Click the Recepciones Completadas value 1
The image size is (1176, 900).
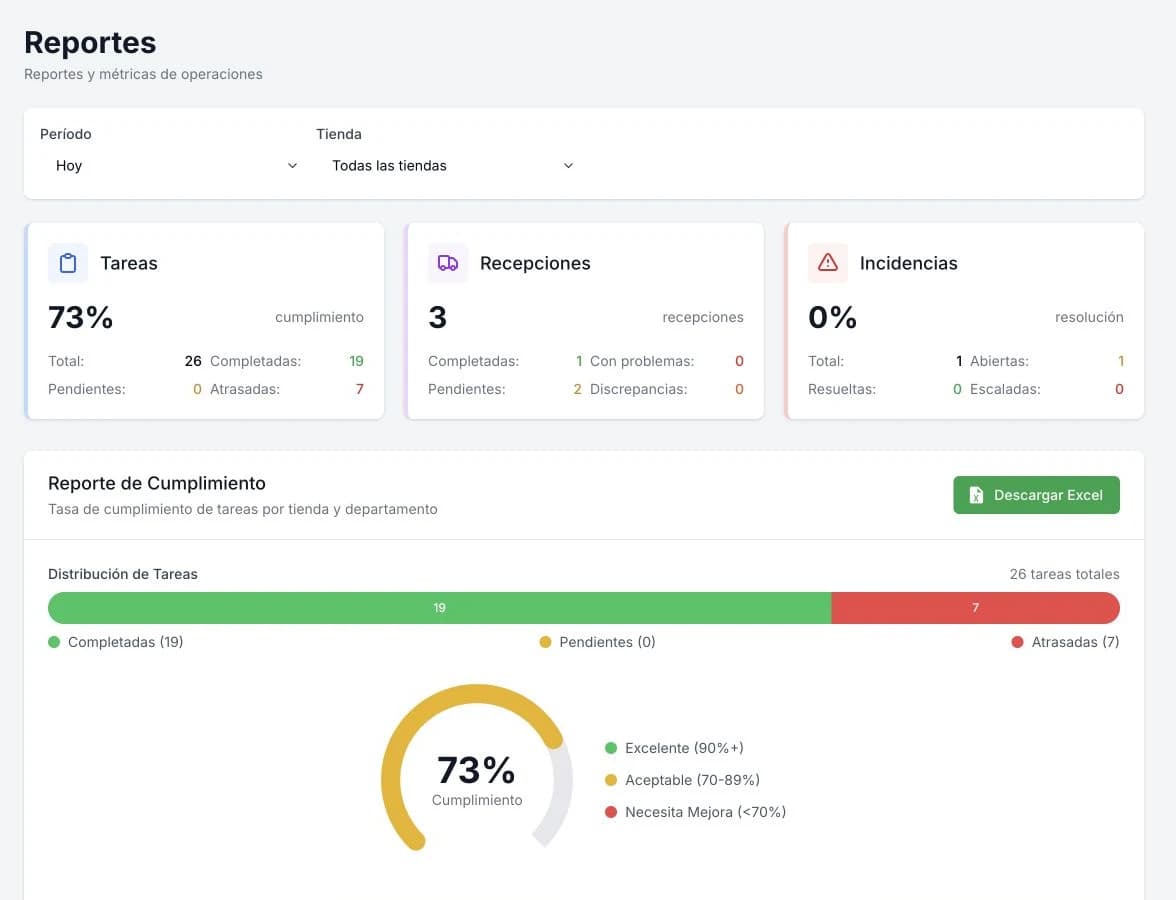coord(579,361)
